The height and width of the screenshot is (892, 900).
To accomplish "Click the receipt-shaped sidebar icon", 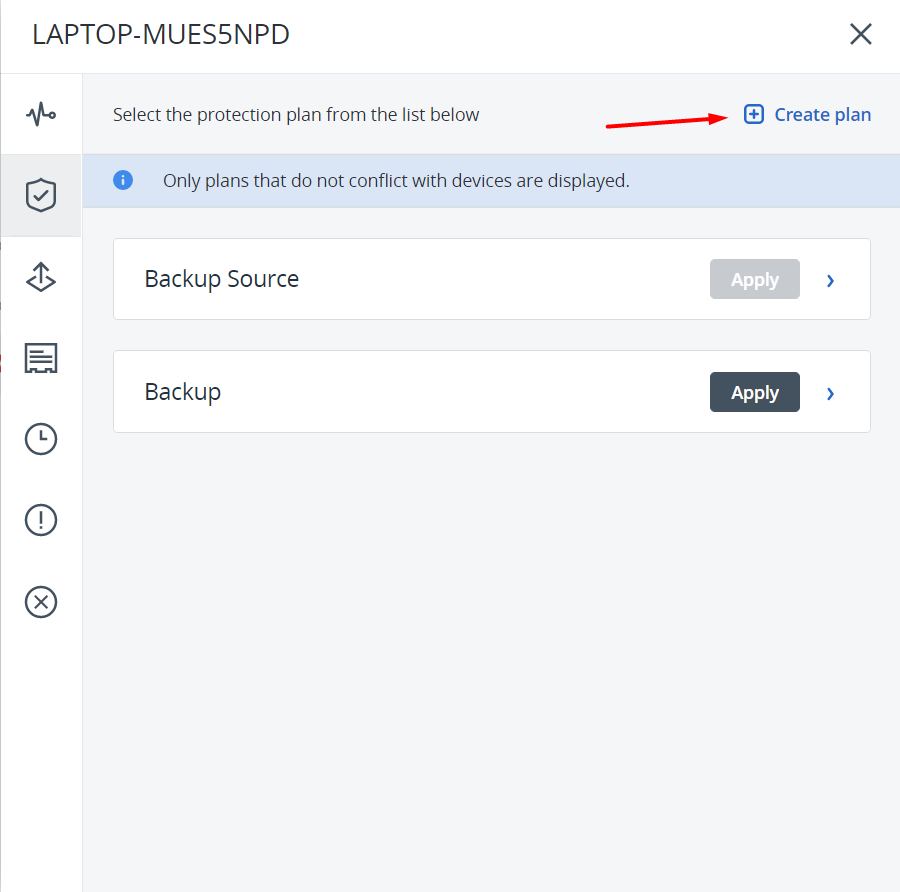I will click(41, 358).
